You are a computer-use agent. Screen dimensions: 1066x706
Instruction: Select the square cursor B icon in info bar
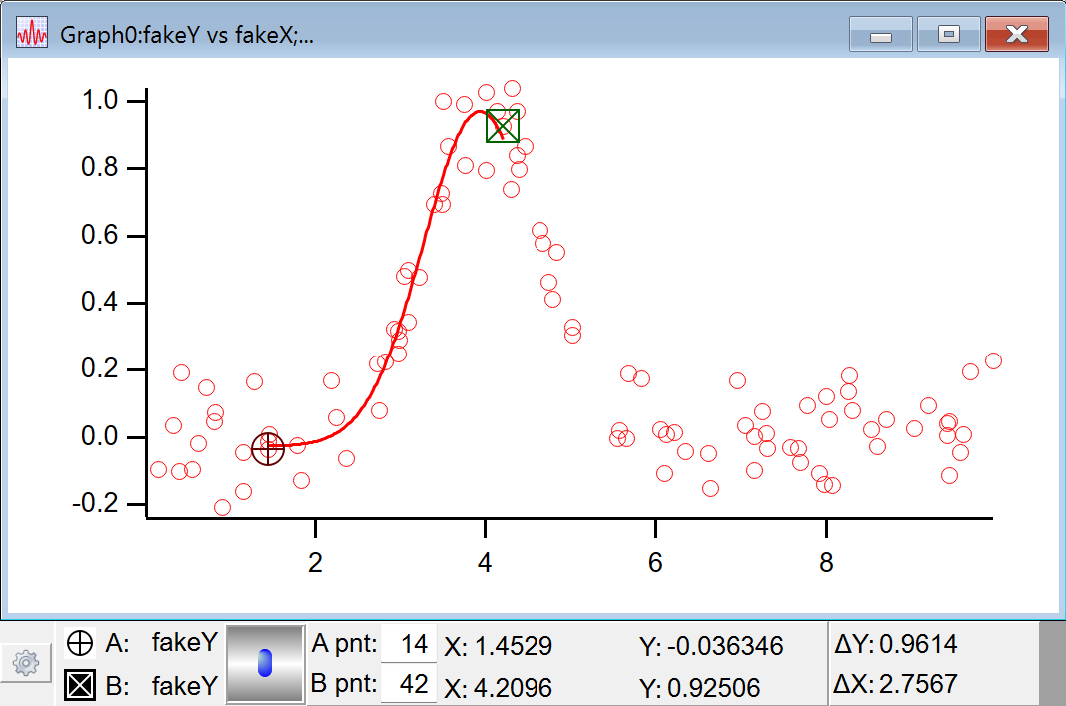click(x=80, y=686)
